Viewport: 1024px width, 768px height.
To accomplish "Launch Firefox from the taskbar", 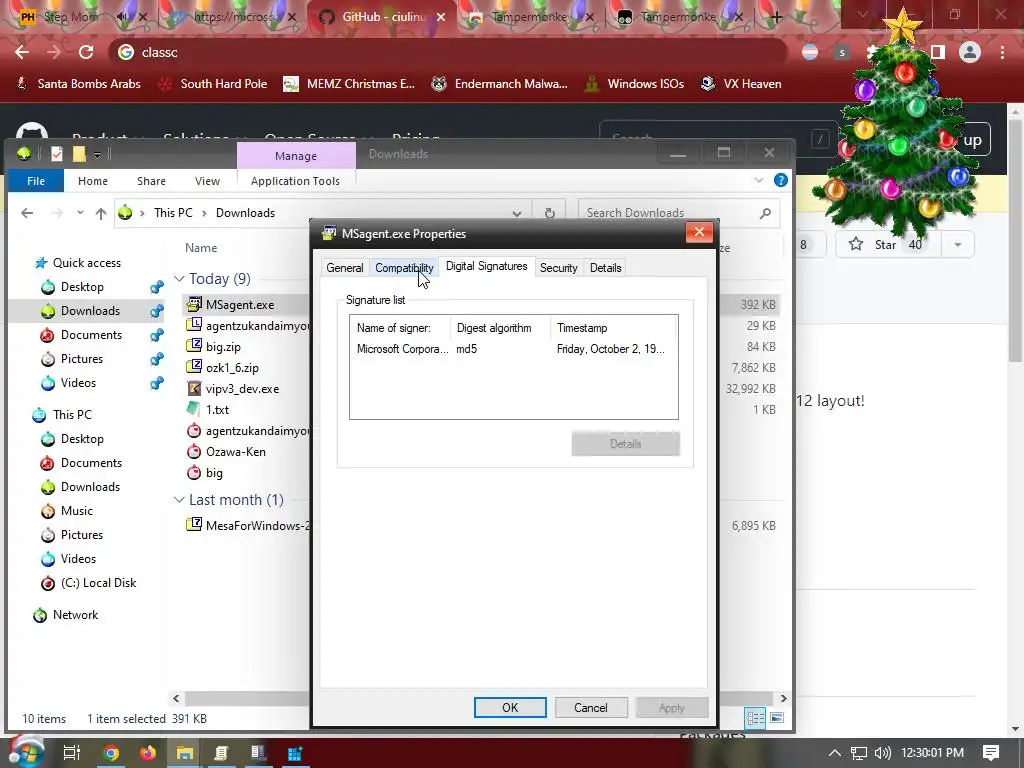I will click(x=148, y=753).
